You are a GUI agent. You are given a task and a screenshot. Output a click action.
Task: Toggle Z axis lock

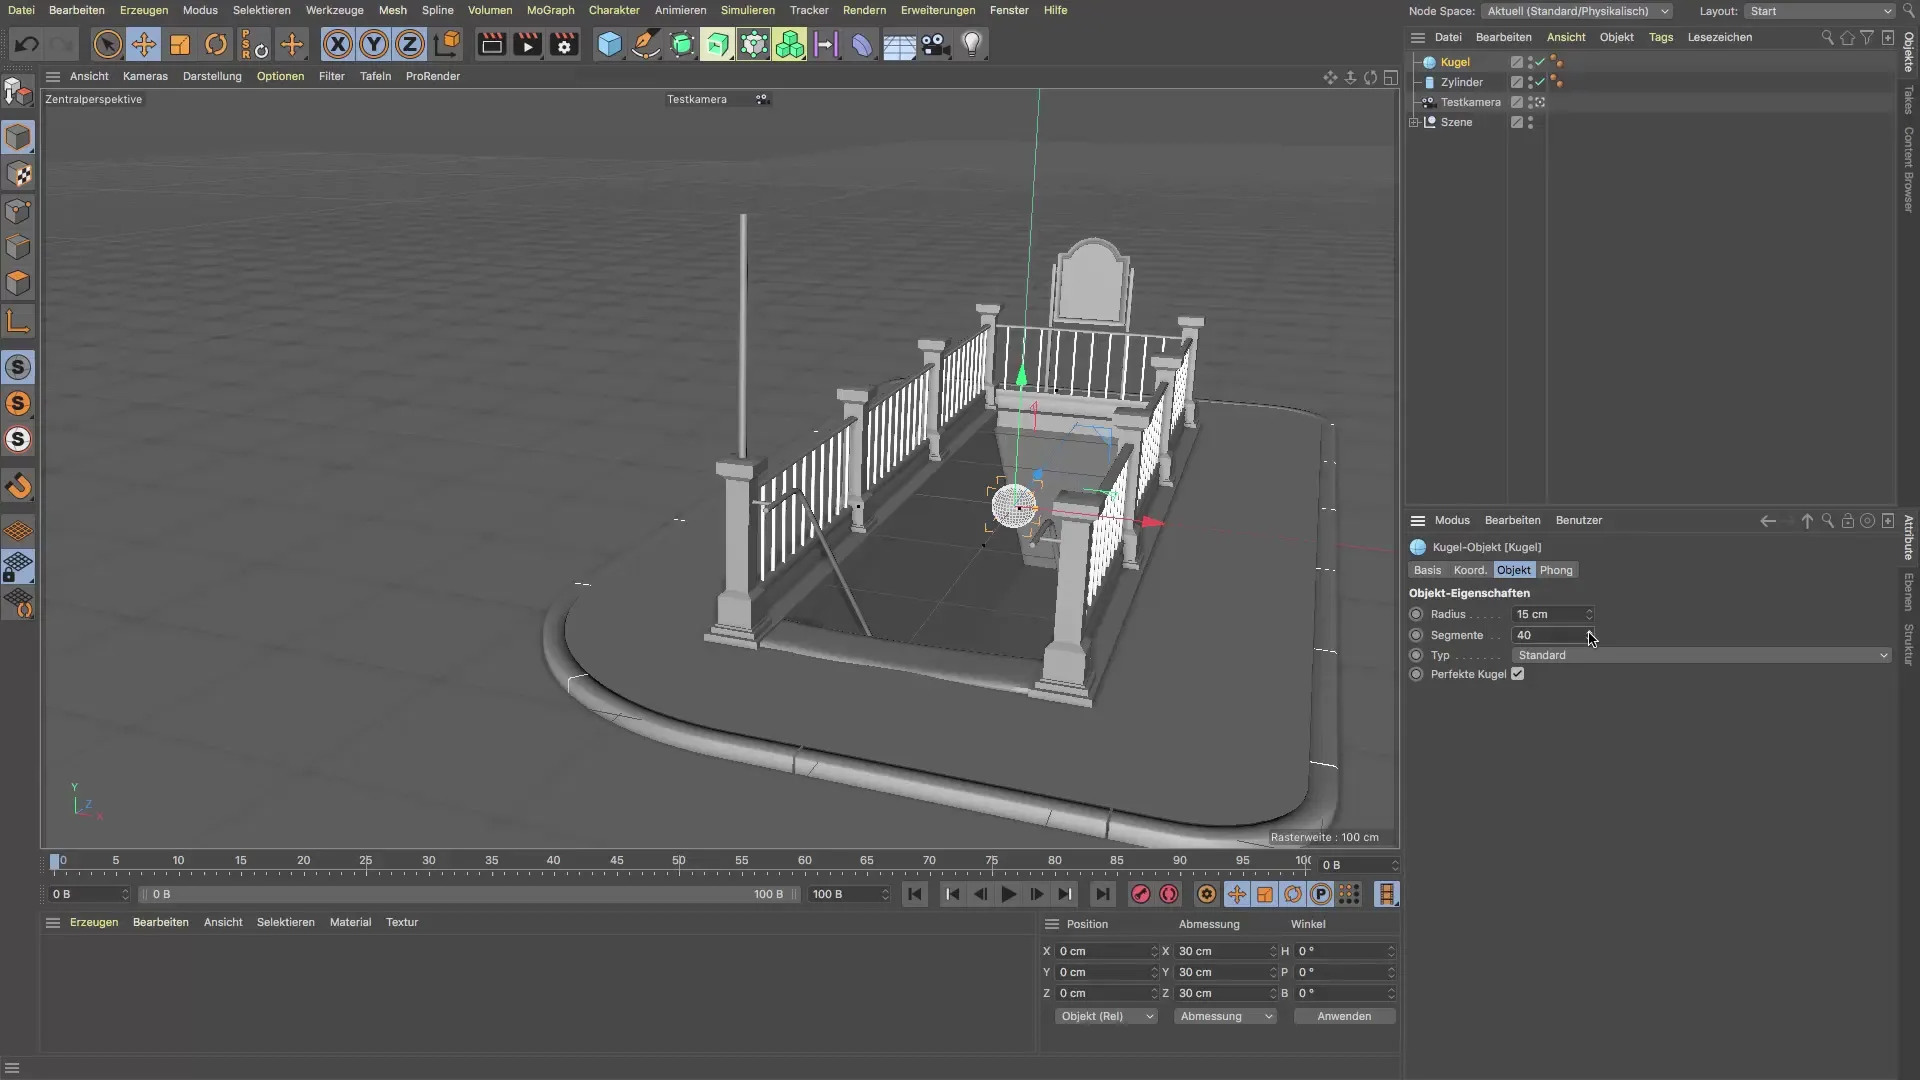[x=410, y=45]
